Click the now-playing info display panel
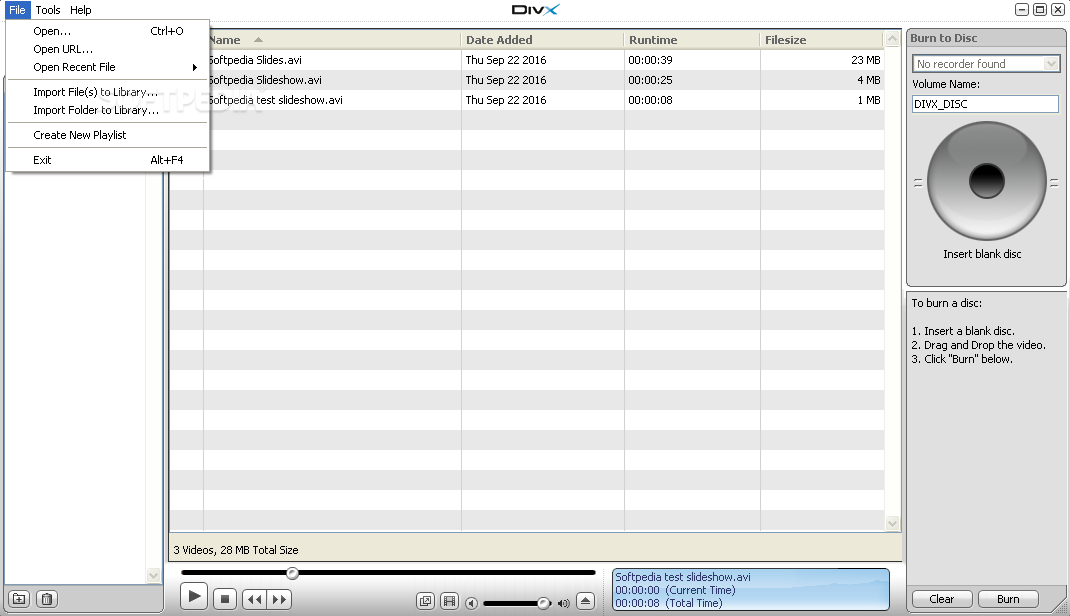This screenshot has width=1070, height=616. point(751,589)
